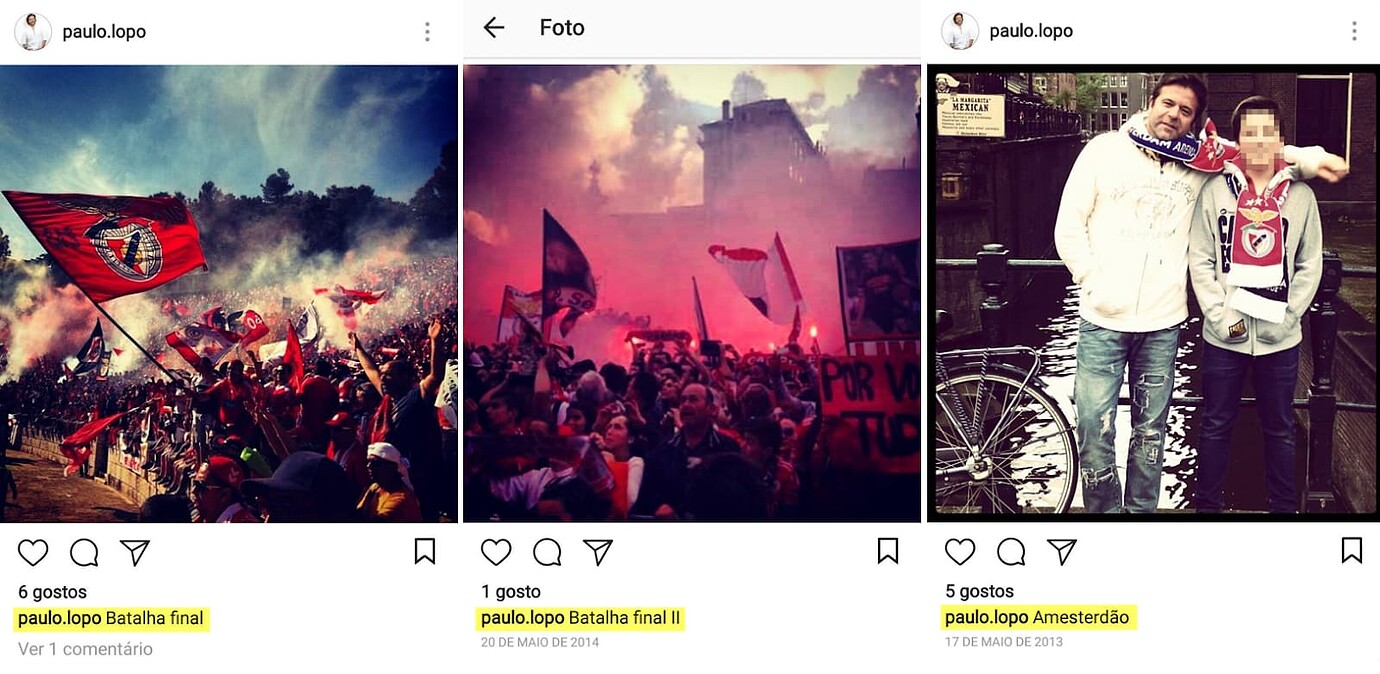The image size is (1380, 674).
Task: Send the Amesterdão post via share icon
Action: [x=1062, y=552]
